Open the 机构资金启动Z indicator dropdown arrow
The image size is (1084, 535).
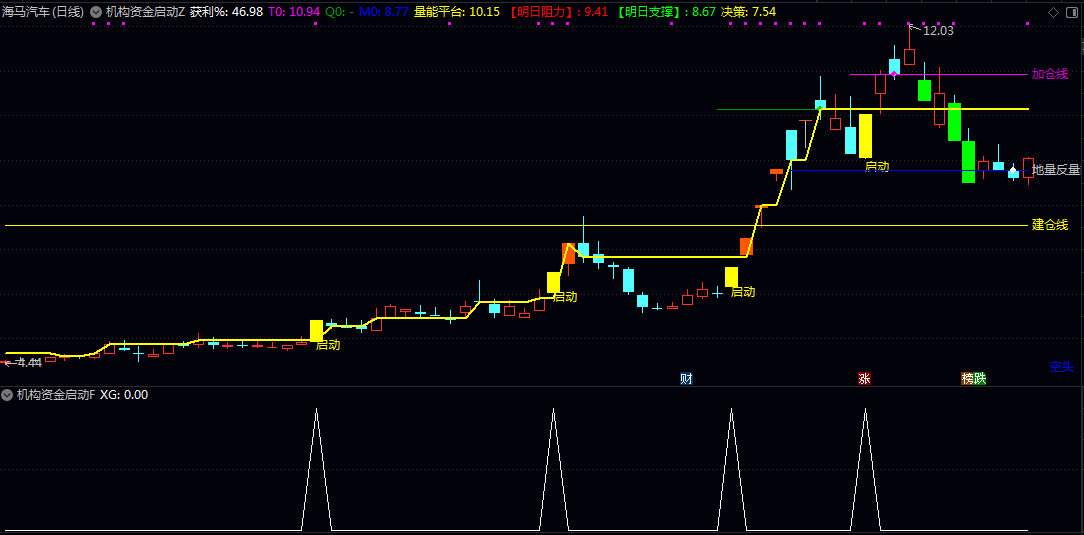pyautogui.click(x=95, y=12)
